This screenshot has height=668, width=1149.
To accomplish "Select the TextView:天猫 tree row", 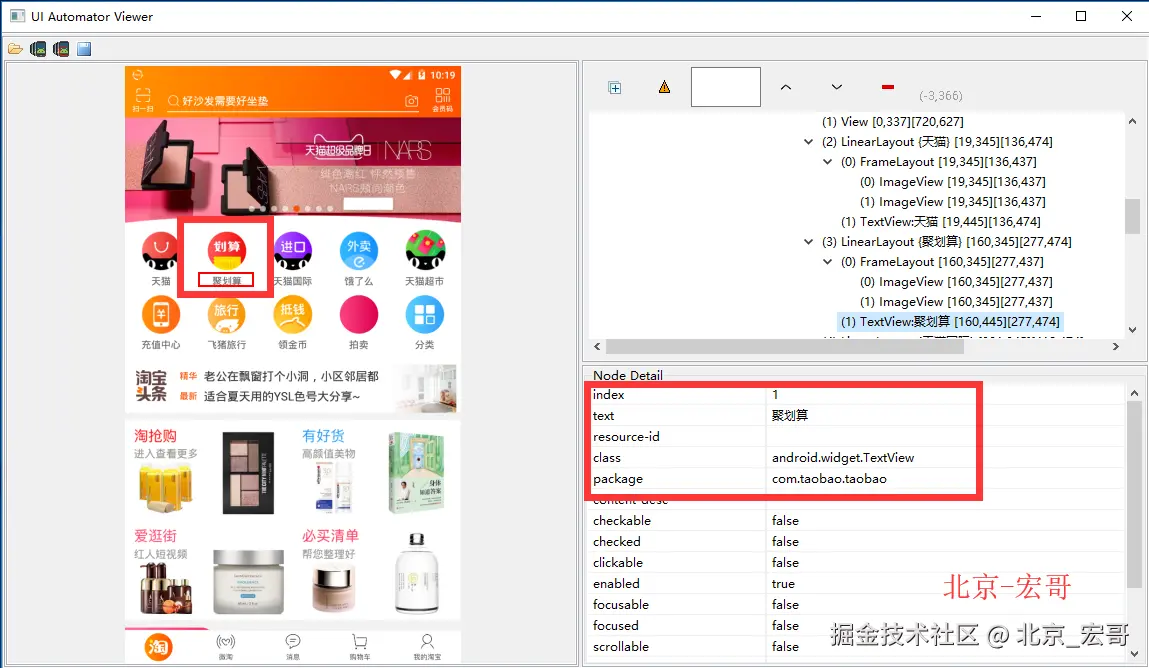I will click(x=940, y=222).
